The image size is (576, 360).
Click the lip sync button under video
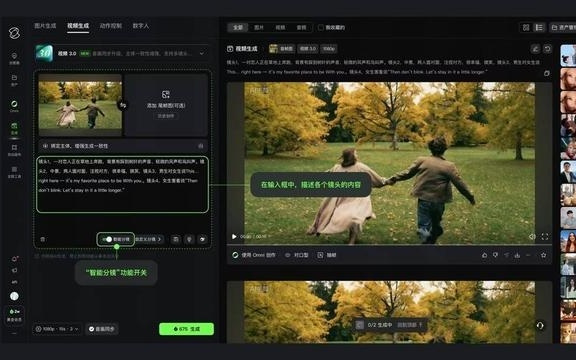pyautogui.click(x=297, y=255)
